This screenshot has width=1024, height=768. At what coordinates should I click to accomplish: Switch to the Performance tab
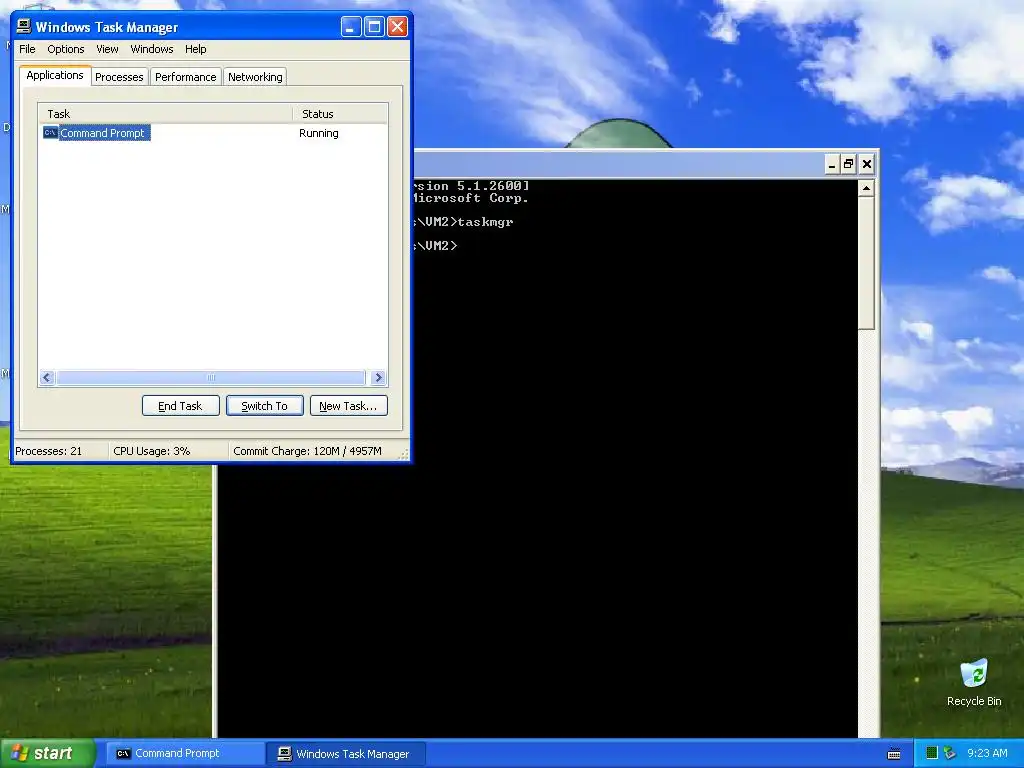click(185, 77)
